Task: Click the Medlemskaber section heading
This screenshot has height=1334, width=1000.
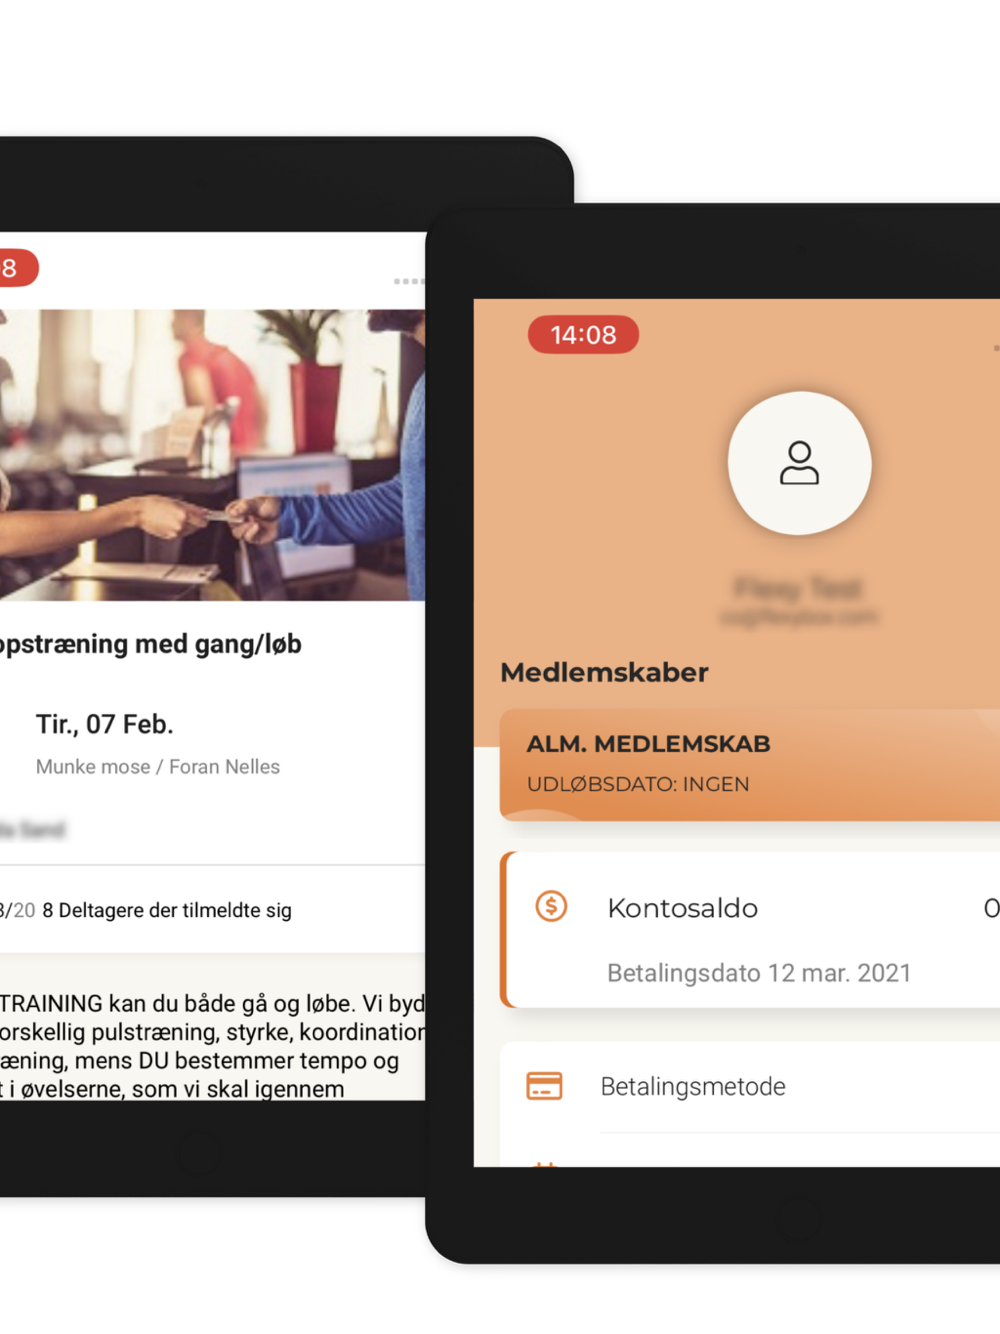Action: pos(604,672)
